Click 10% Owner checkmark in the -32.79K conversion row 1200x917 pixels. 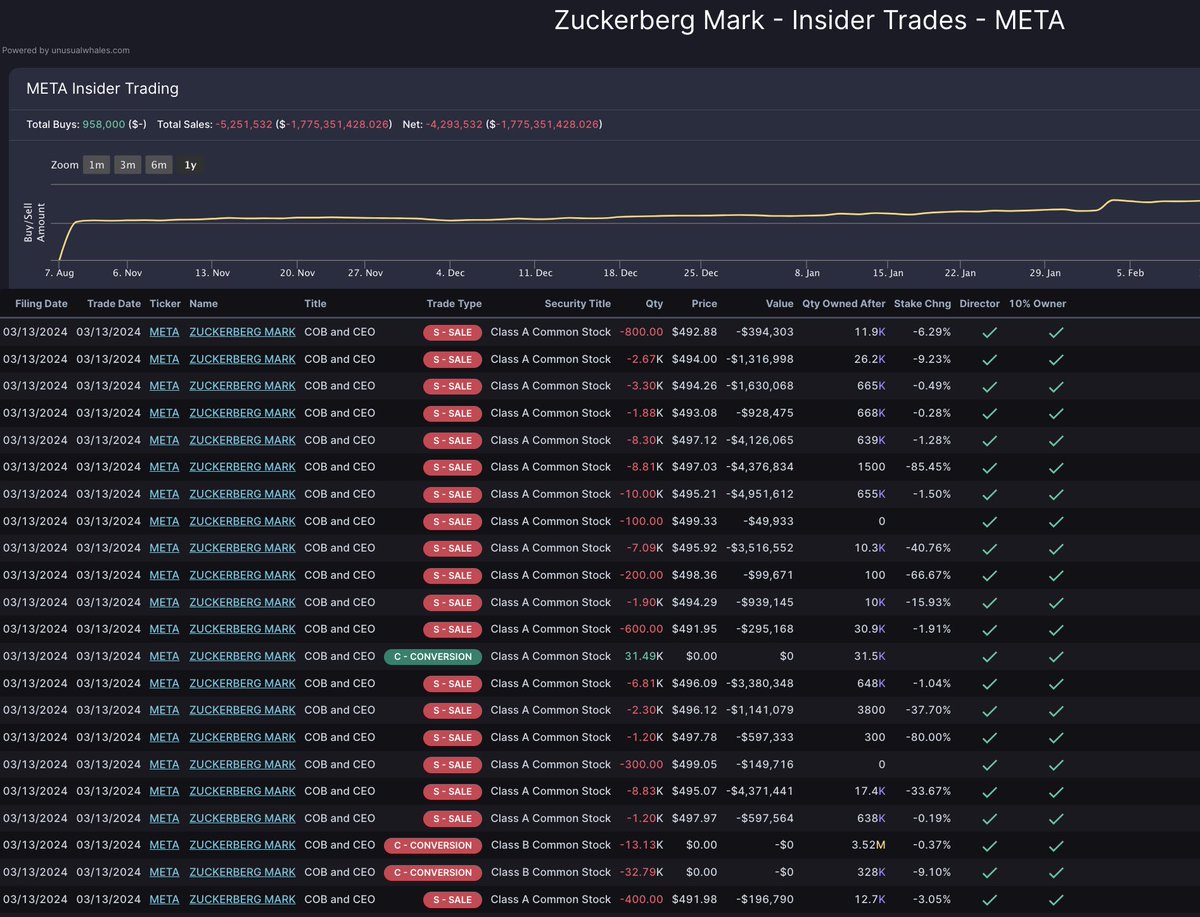pos(1056,872)
